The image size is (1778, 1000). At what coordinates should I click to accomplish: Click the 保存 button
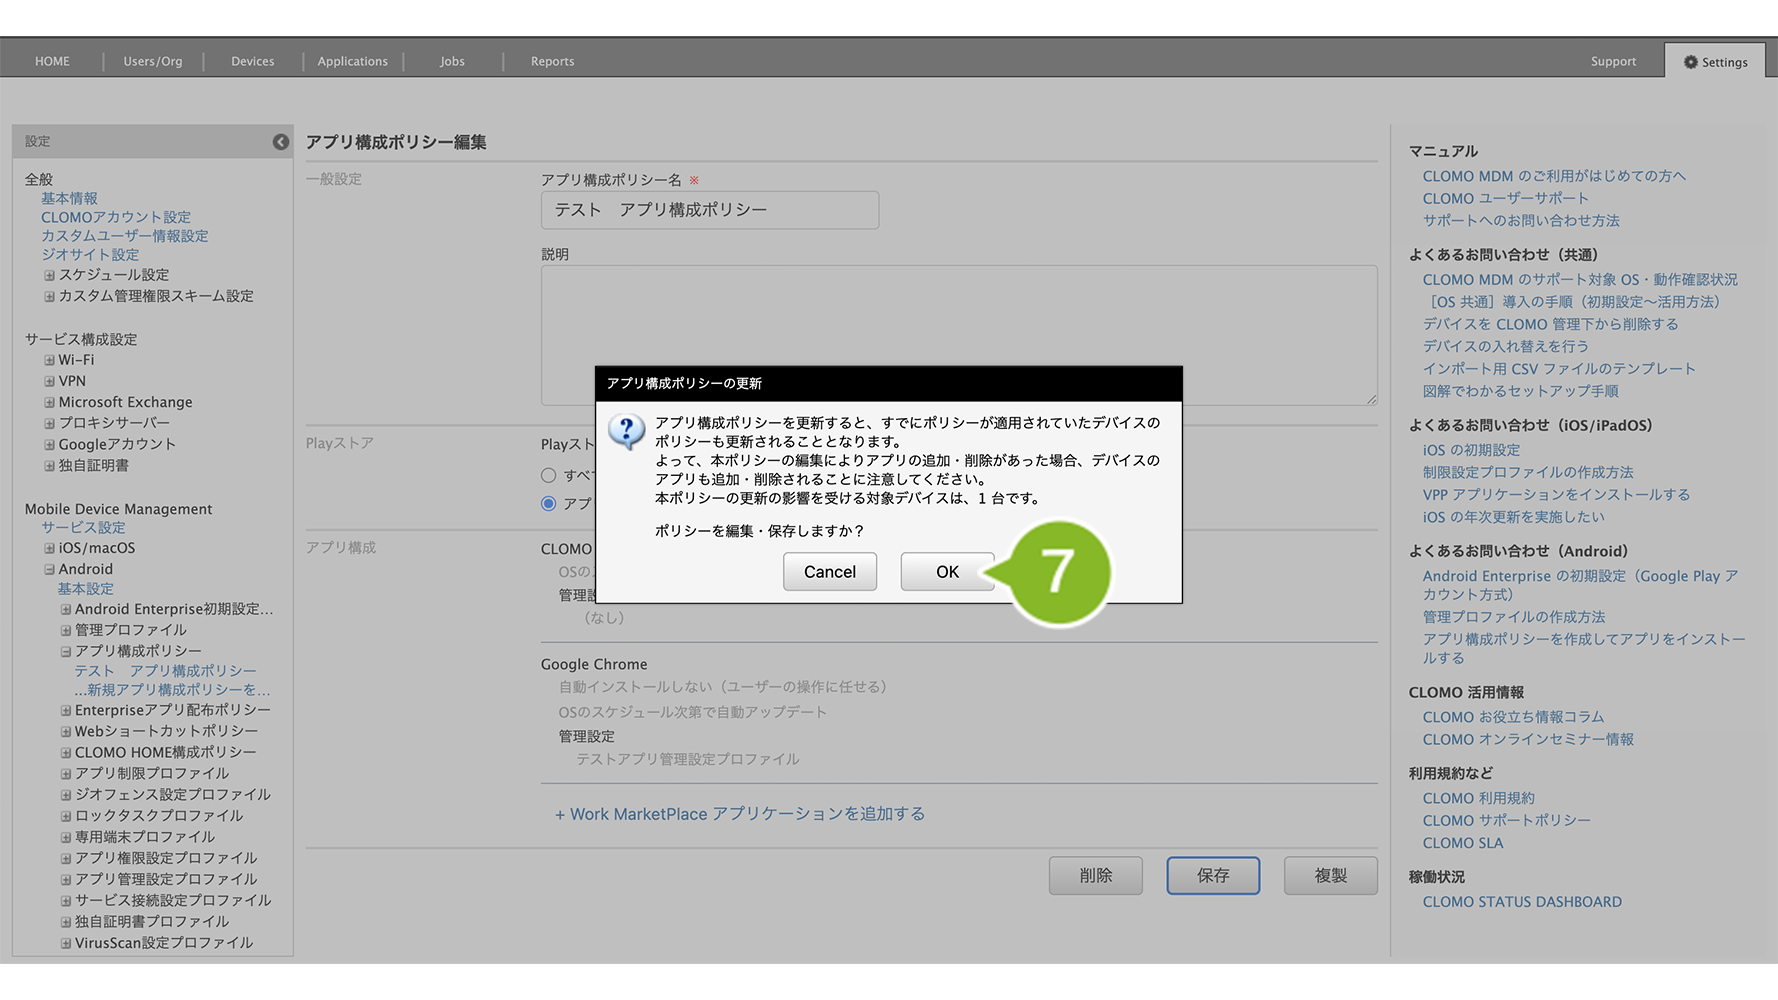(x=1212, y=876)
